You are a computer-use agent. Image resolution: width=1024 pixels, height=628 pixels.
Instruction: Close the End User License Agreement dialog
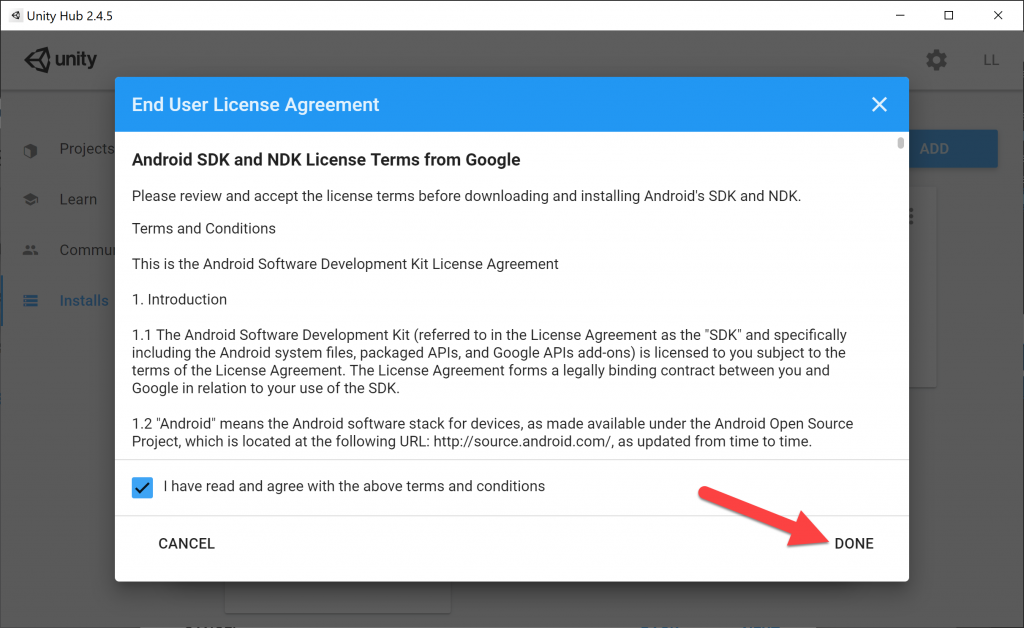(879, 104)
